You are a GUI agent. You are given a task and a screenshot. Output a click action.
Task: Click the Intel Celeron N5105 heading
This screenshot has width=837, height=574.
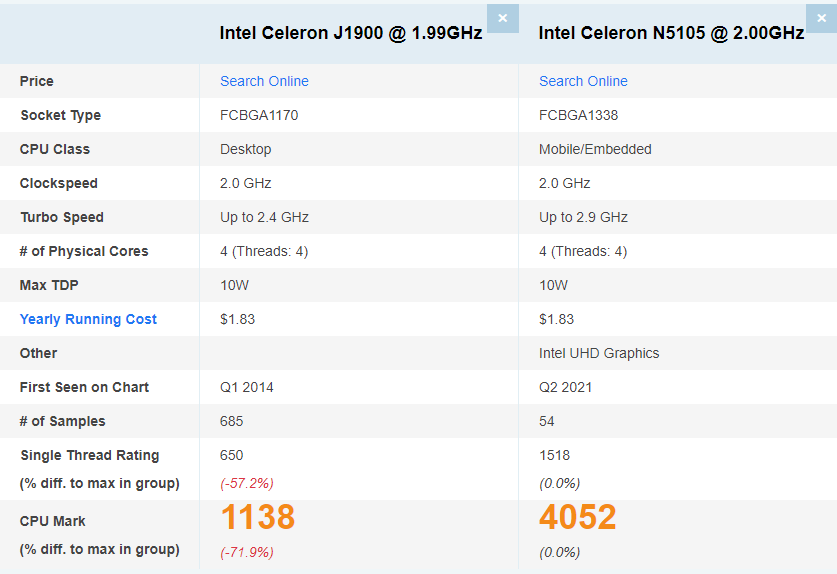coord(671,33)
